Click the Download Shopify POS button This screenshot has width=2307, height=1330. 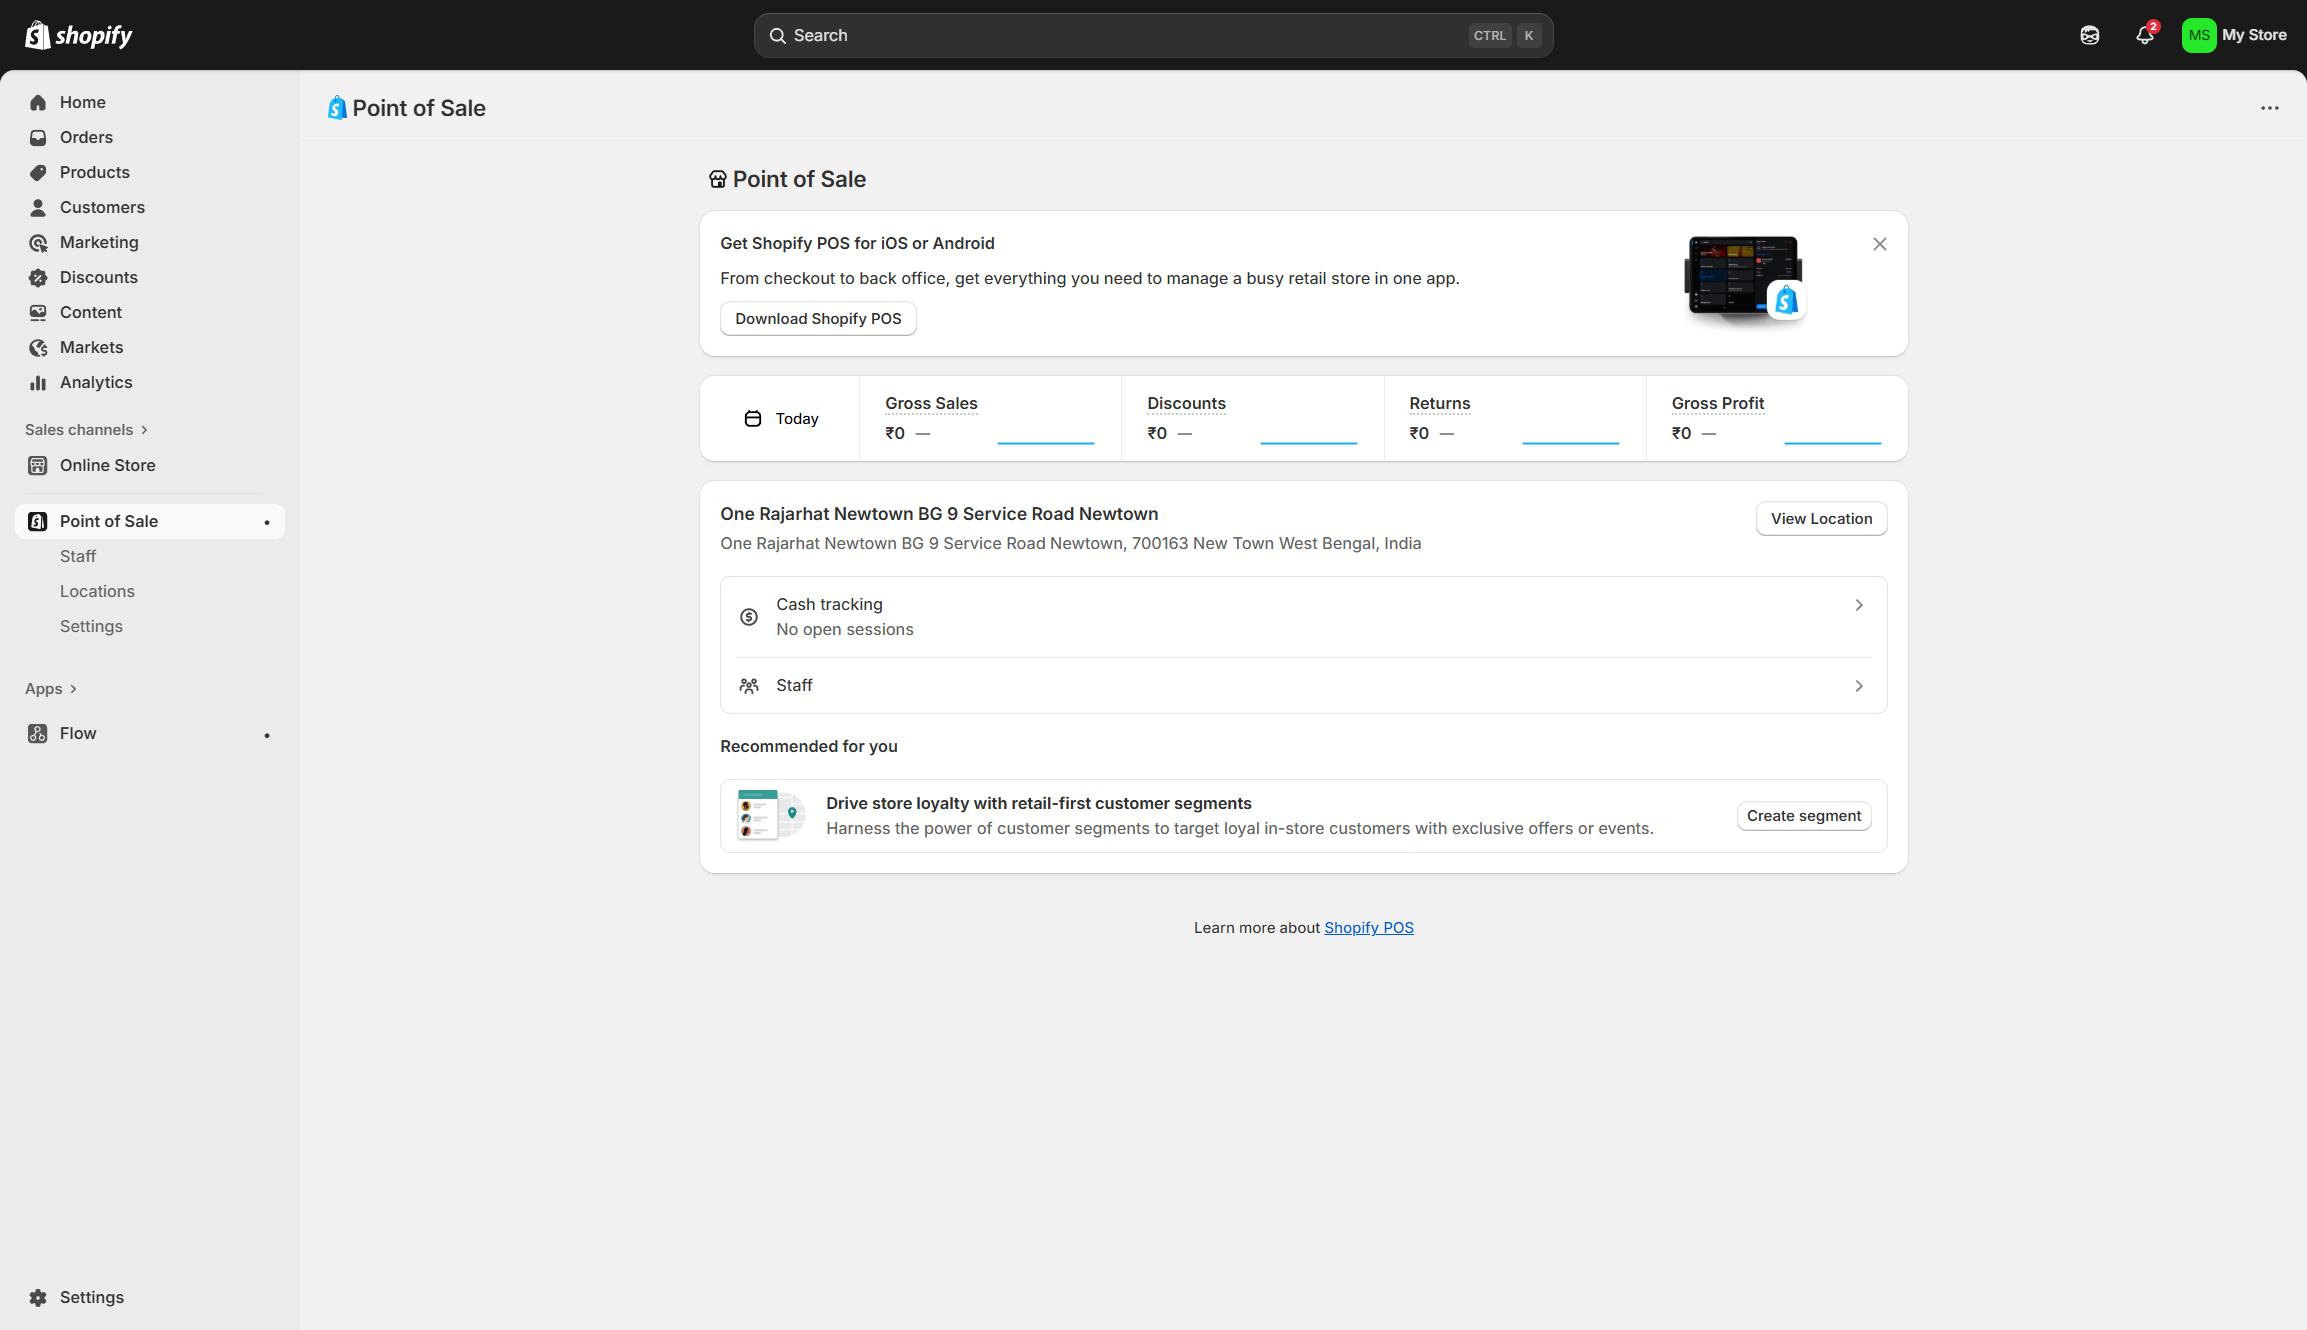pos(817,318)
